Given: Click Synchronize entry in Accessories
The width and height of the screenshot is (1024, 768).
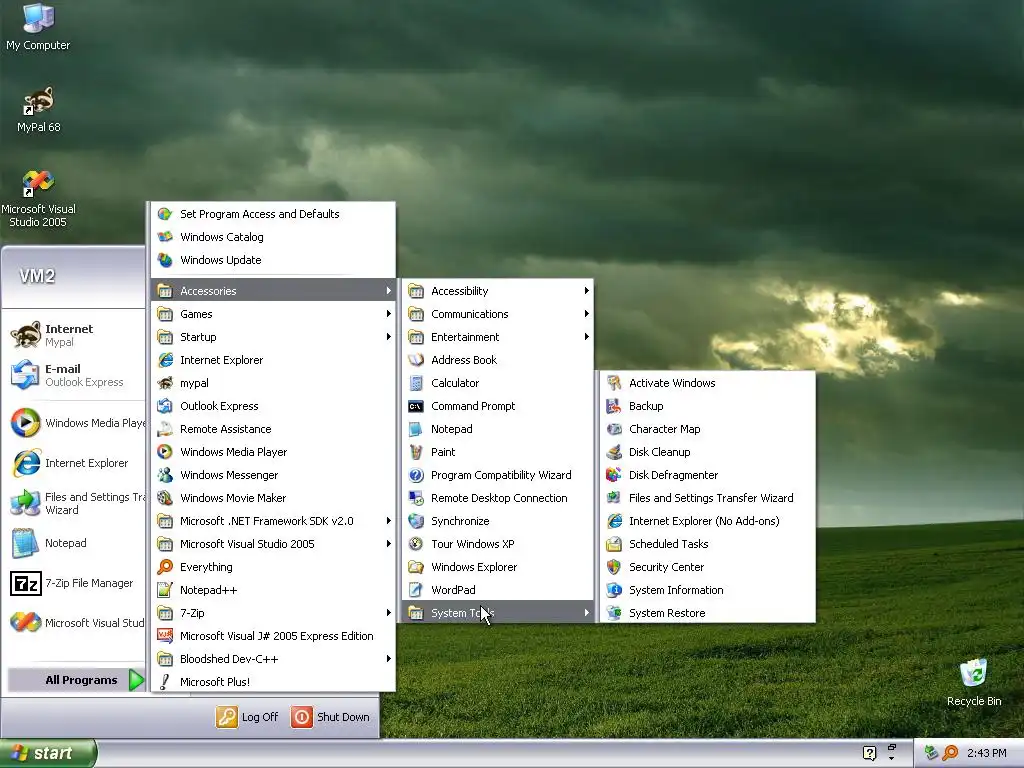Looking at the screenshot, I should 498,520.
